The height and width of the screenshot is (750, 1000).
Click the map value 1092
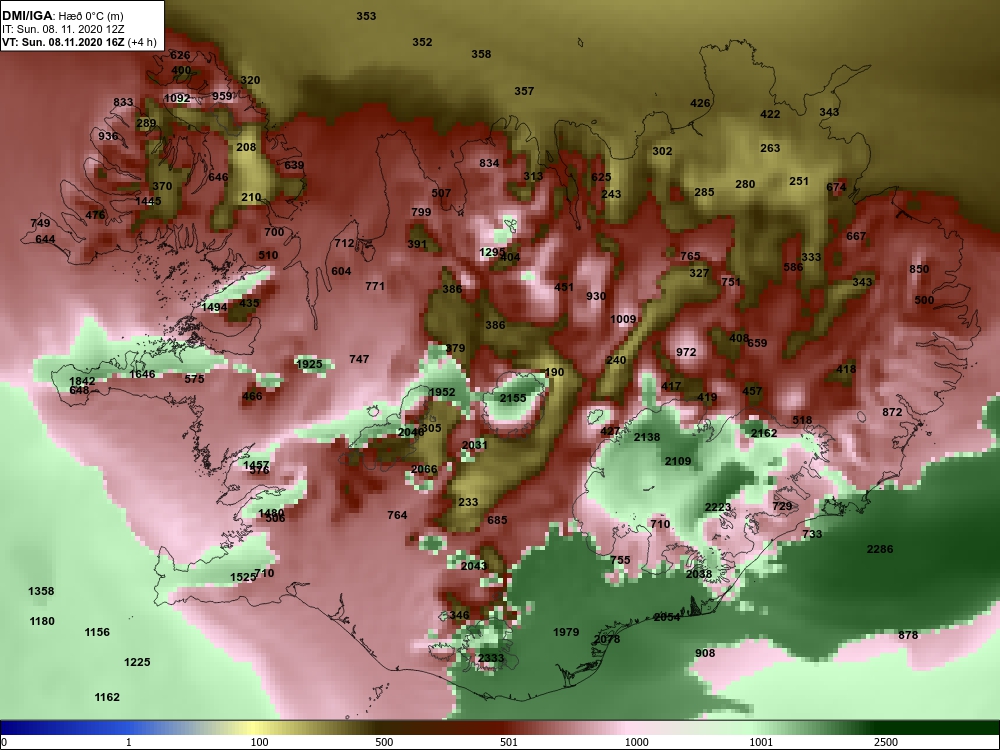point(177,98)
